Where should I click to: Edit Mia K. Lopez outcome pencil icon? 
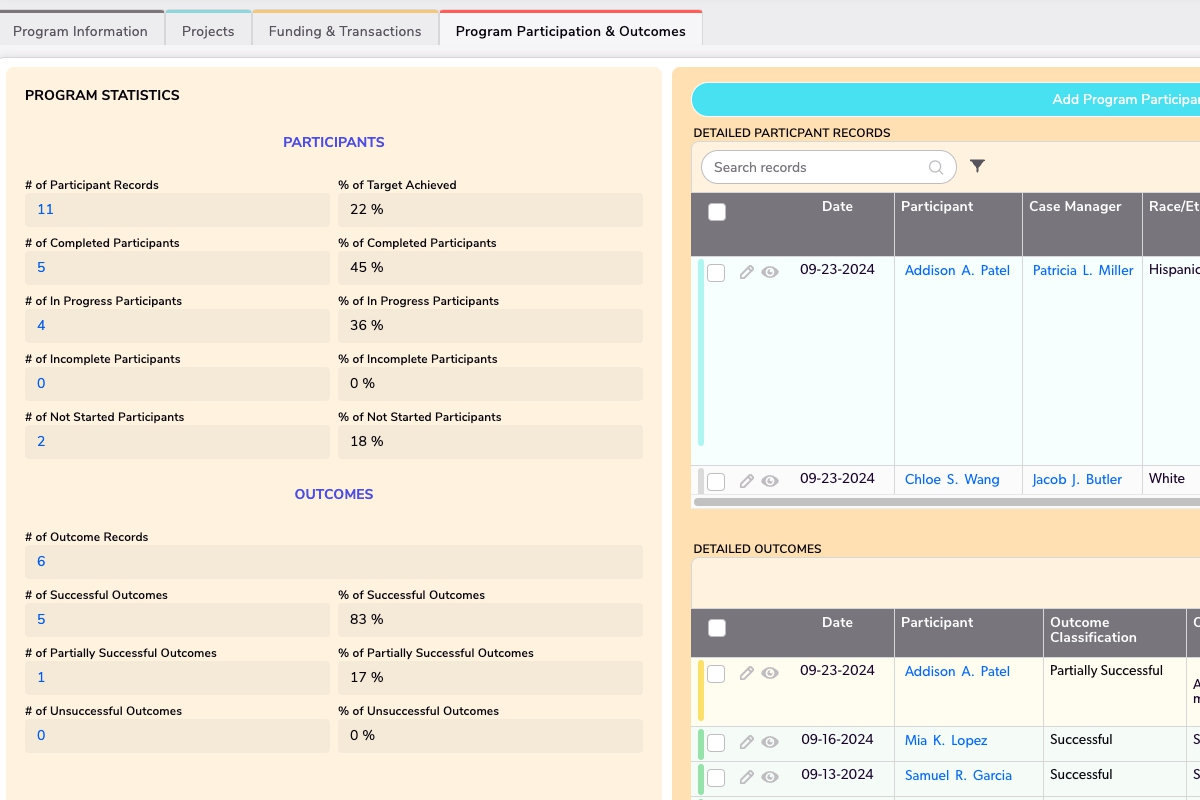(746, 742)
